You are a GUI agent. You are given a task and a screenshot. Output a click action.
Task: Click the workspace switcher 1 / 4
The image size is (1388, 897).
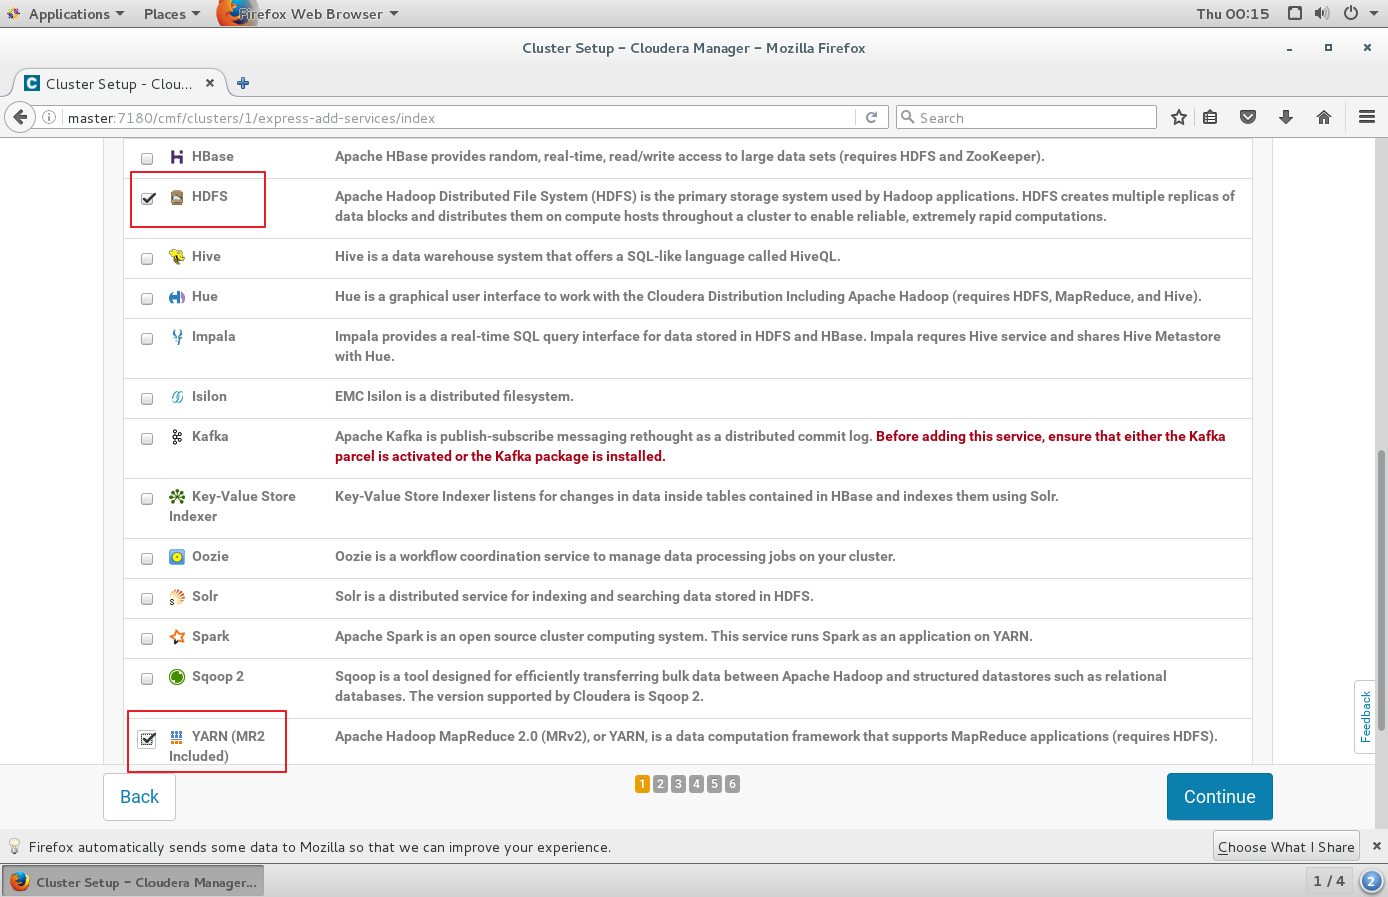1329,881
